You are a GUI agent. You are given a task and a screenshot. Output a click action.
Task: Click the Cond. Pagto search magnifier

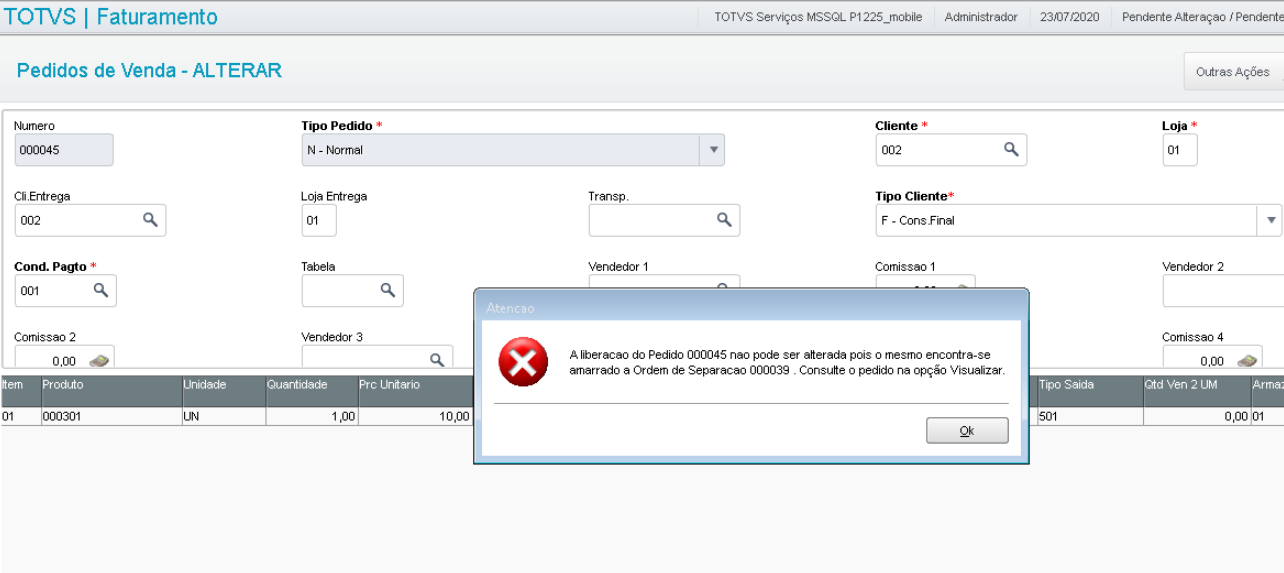tap(100, 290)
